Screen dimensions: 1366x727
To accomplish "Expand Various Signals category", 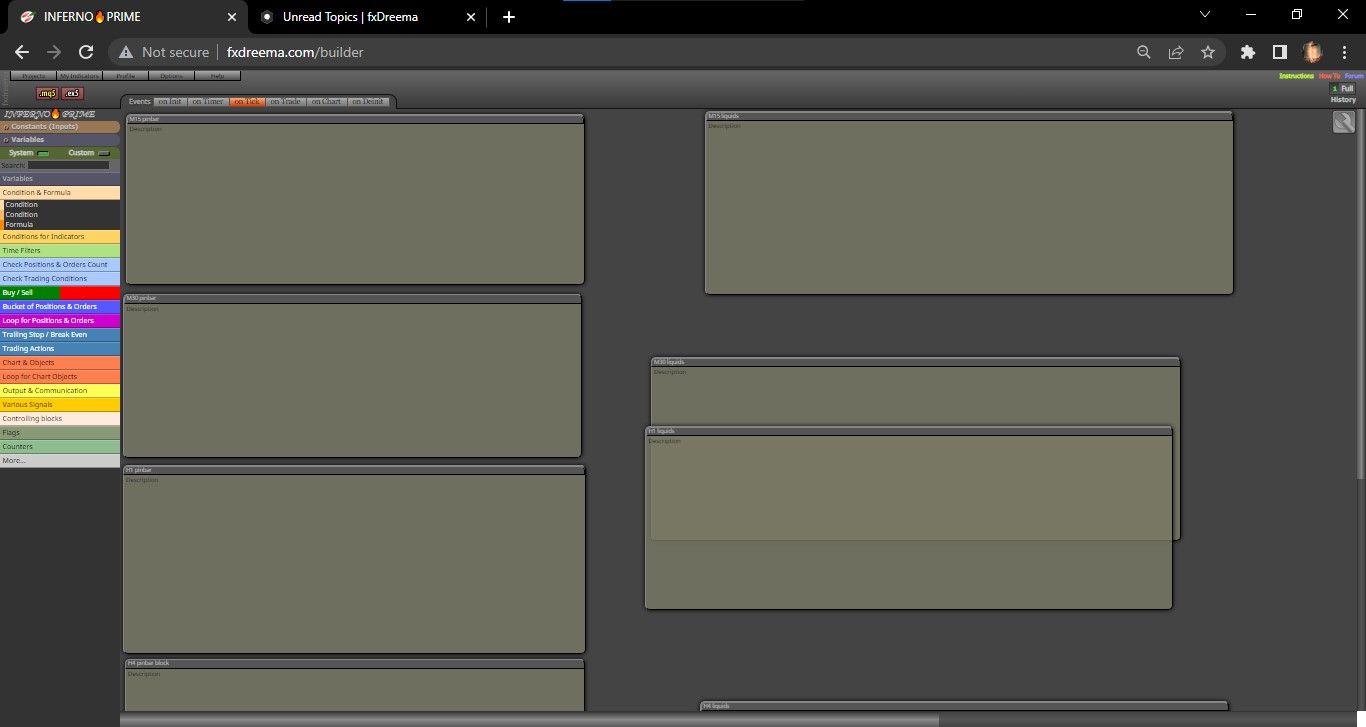I will (60, 405).
